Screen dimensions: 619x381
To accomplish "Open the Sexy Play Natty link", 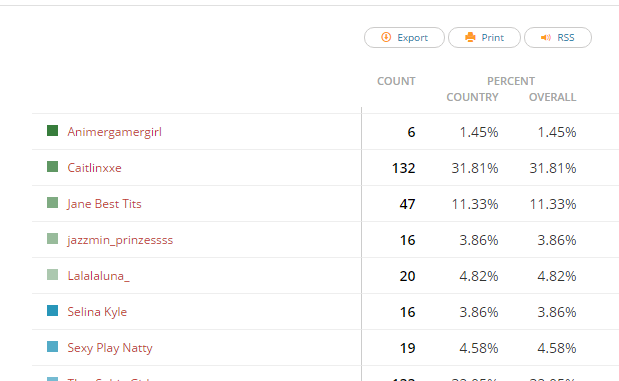I will pos(110,348).
